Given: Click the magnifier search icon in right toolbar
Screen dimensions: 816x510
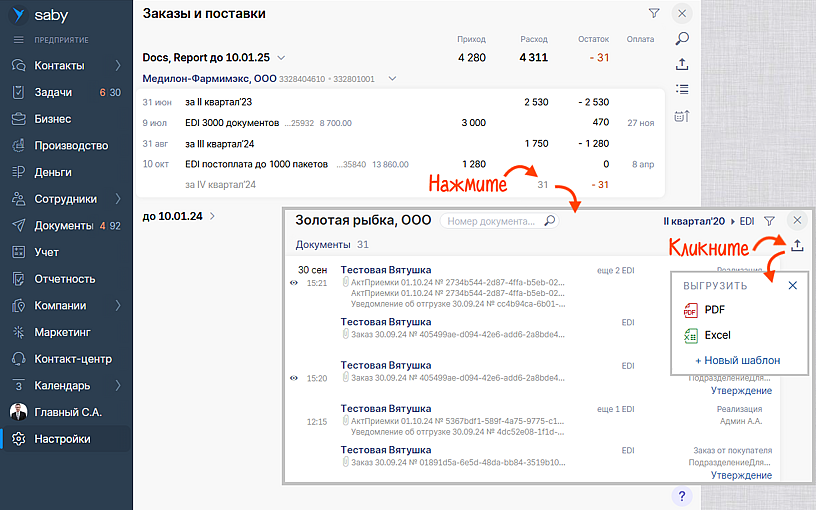Looking at the screenshot, I should tap(682, 39).
